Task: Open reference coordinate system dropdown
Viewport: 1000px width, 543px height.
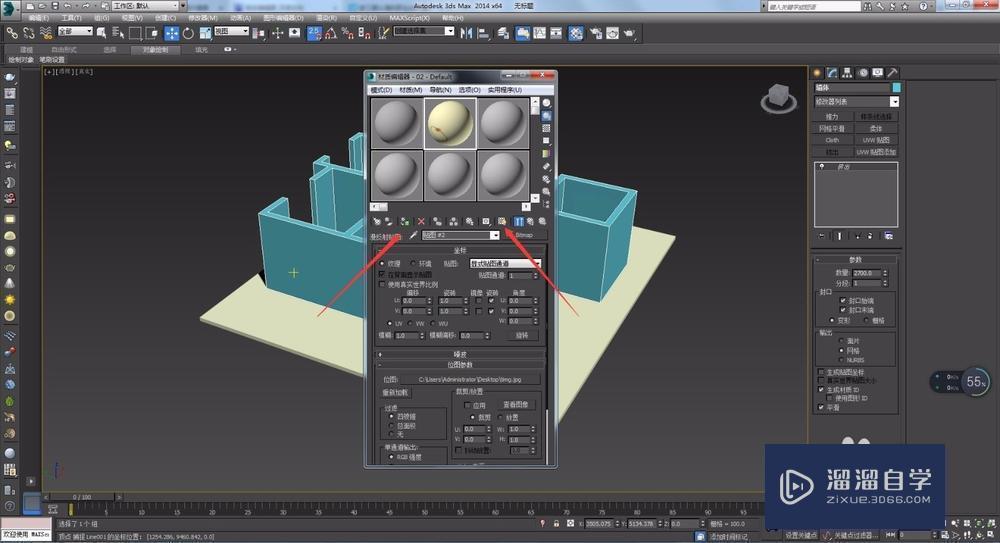Action: tap(231, 31)
